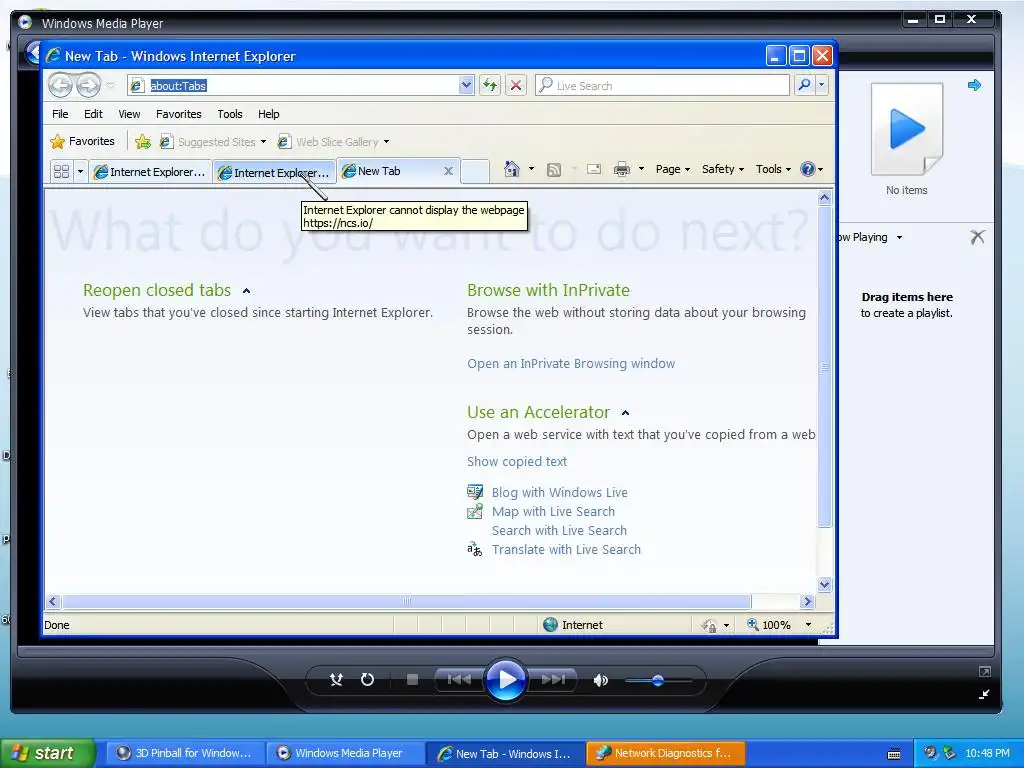Open the address bar history dropdown
The image size is (1024, 768).
[466, 85]
